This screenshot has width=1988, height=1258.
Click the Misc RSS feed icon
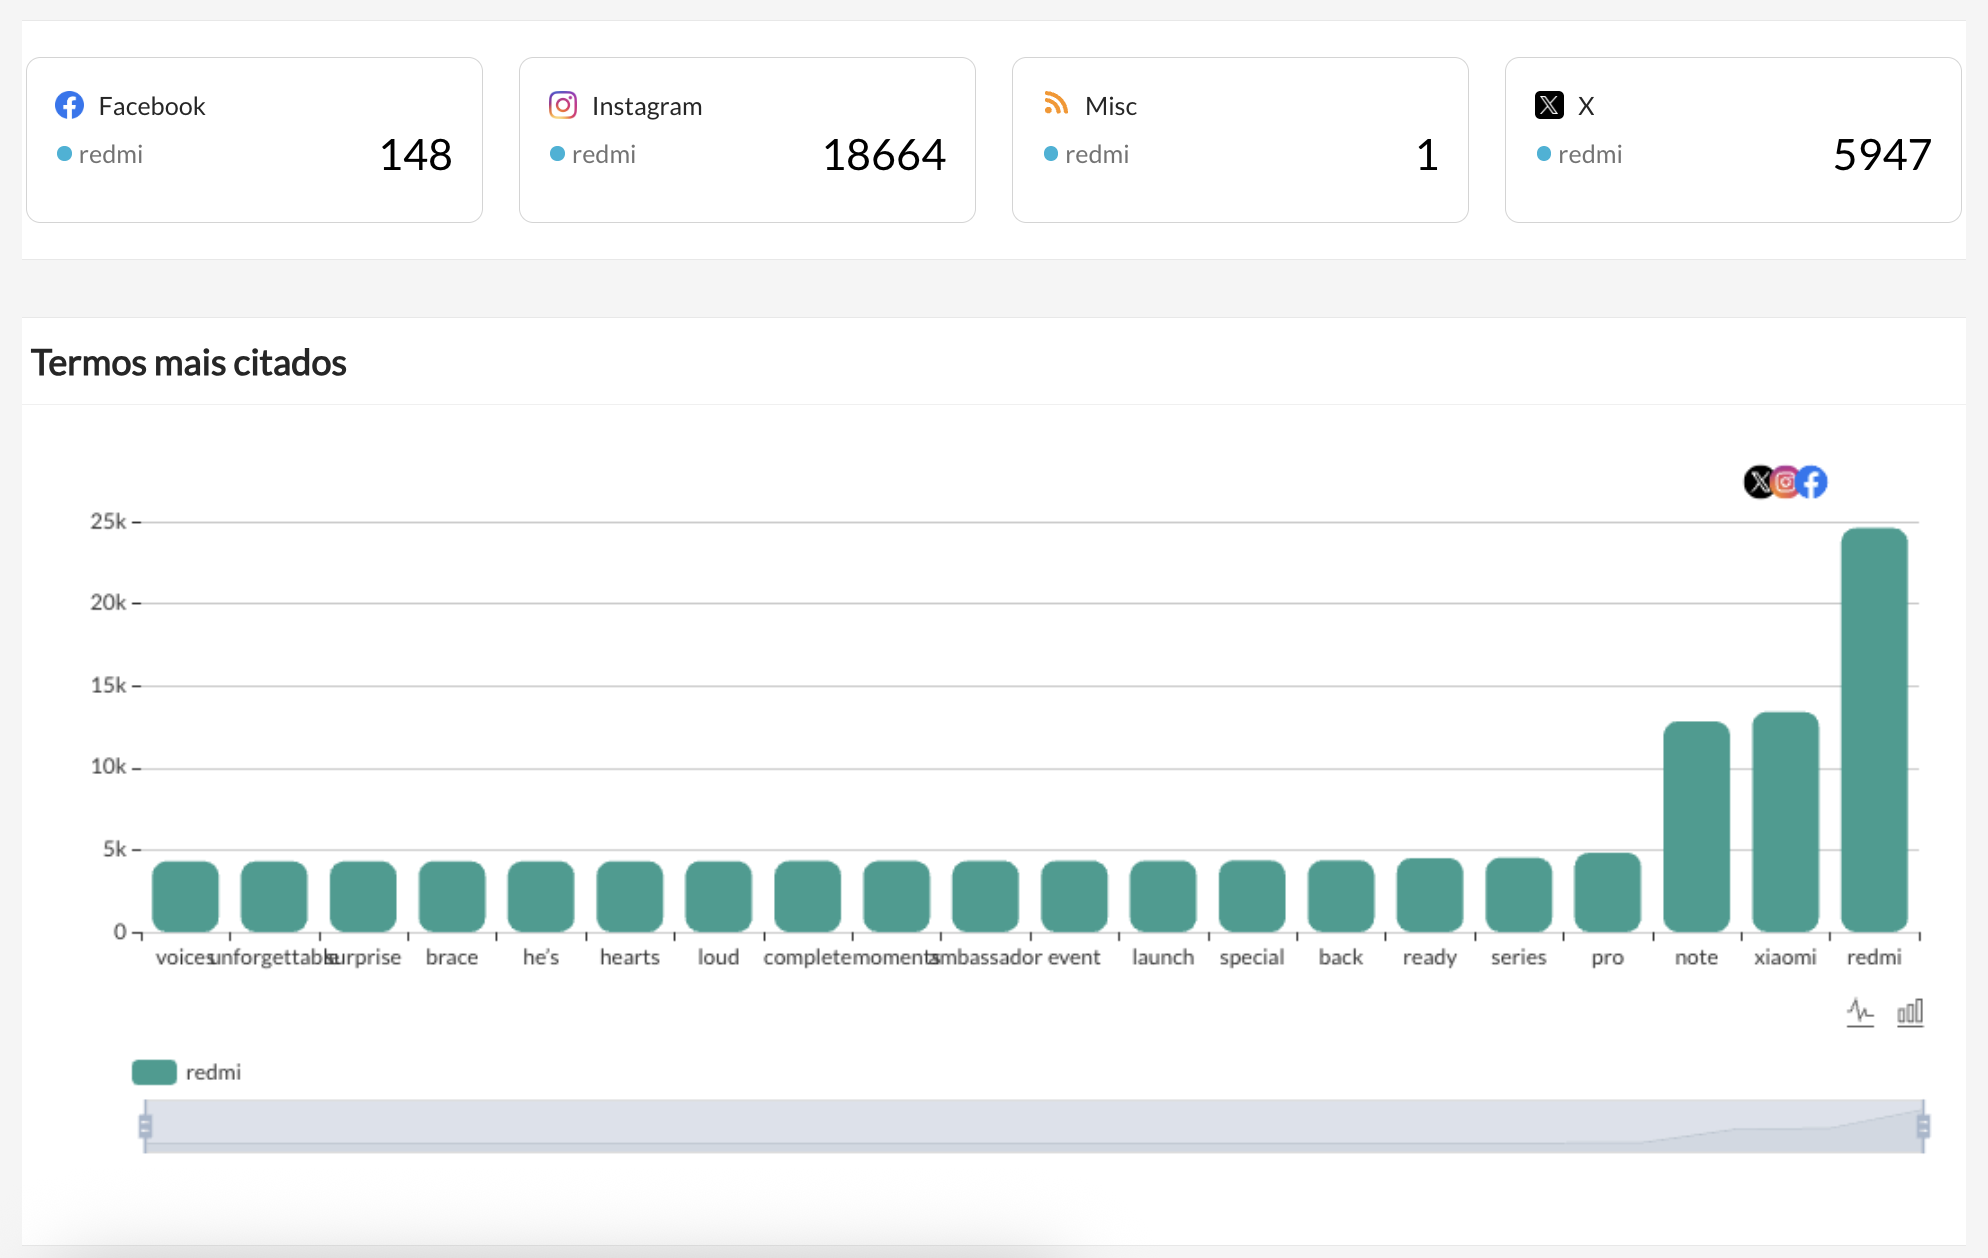point(1056,104)
